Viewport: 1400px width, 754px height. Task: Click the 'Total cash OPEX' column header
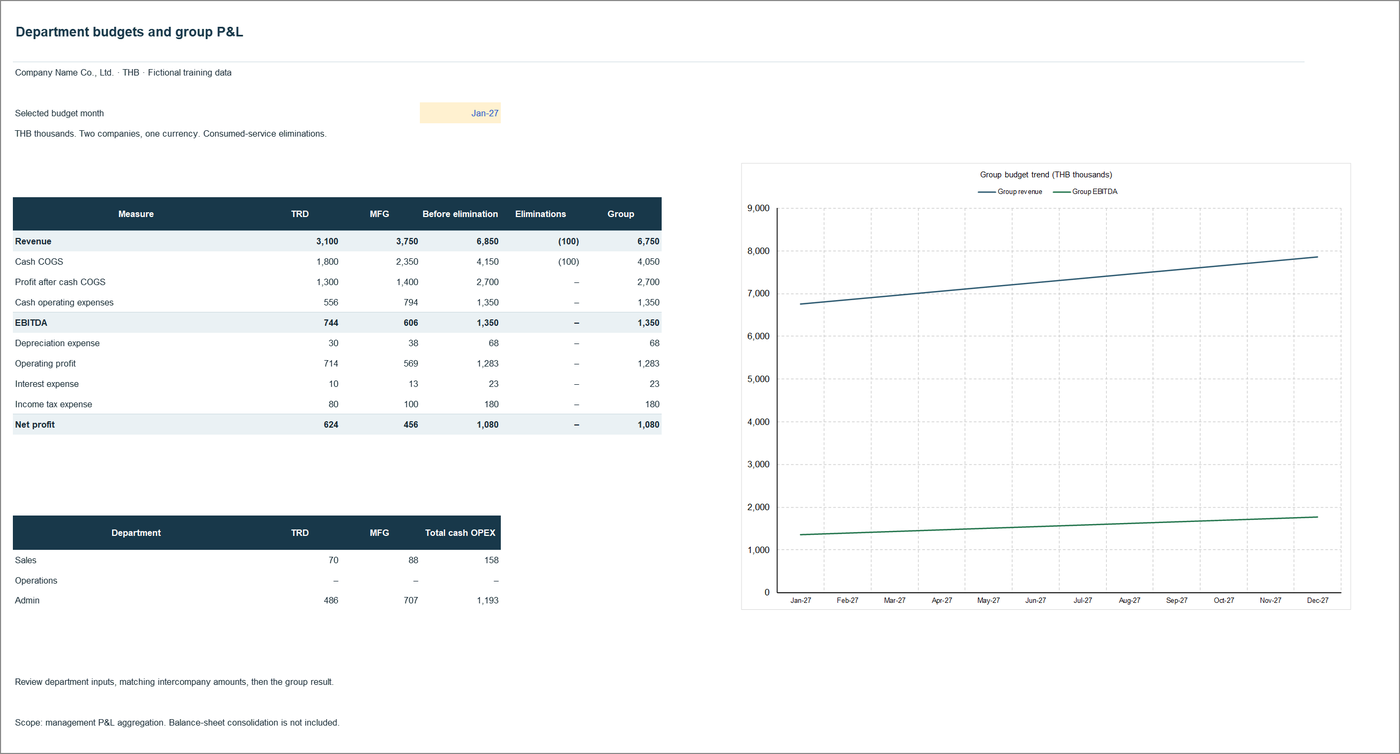pyautogui.click(x=460, y=533)
